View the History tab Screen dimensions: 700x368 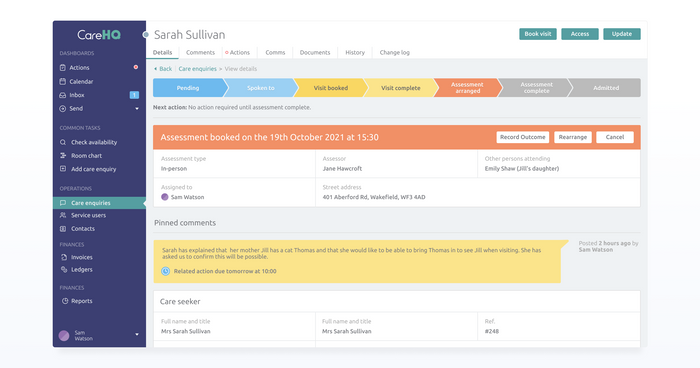[355, 52]
